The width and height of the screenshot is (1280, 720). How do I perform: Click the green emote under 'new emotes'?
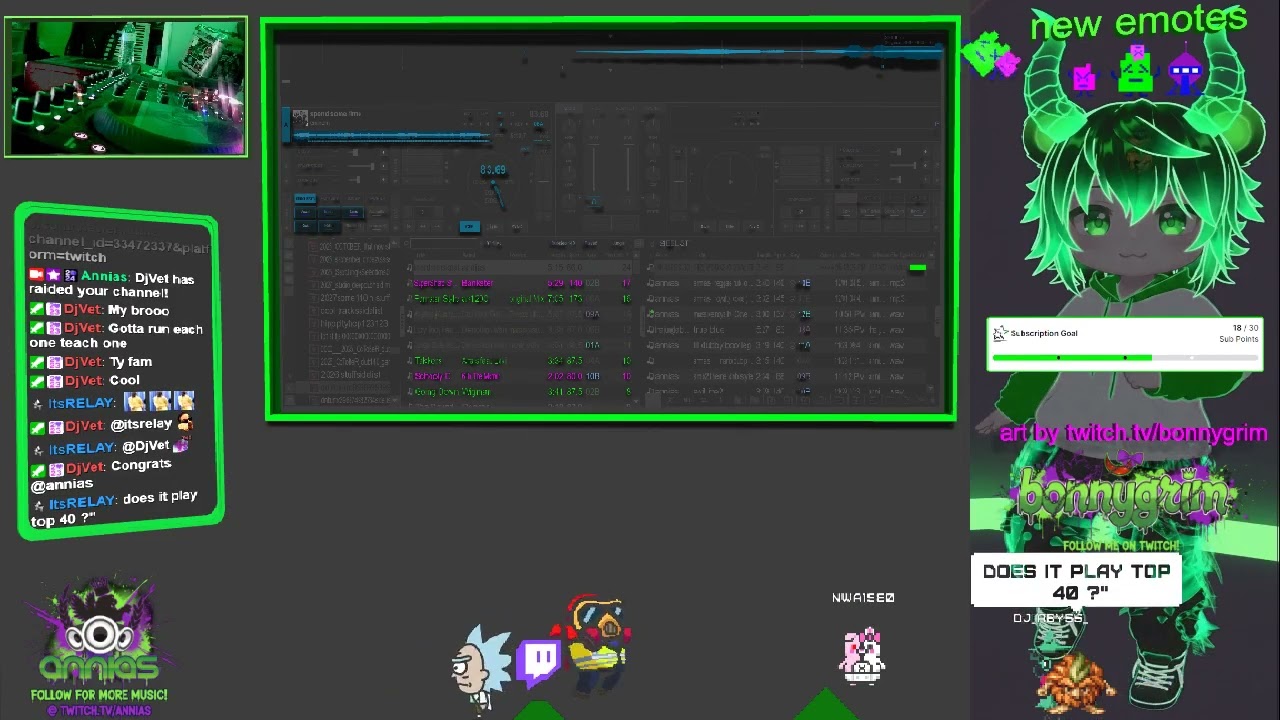coord(1136,70)
